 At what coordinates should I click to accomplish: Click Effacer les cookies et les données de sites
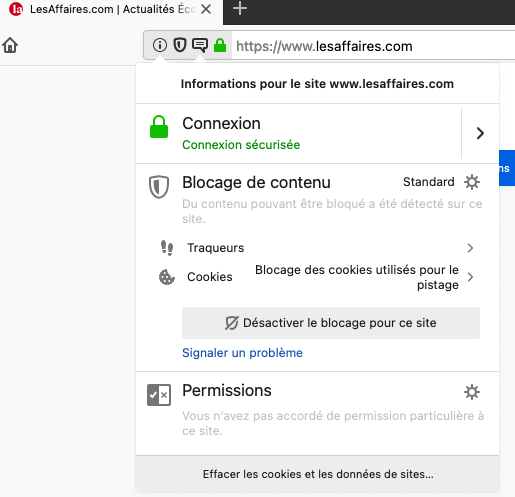click(318, 474)
